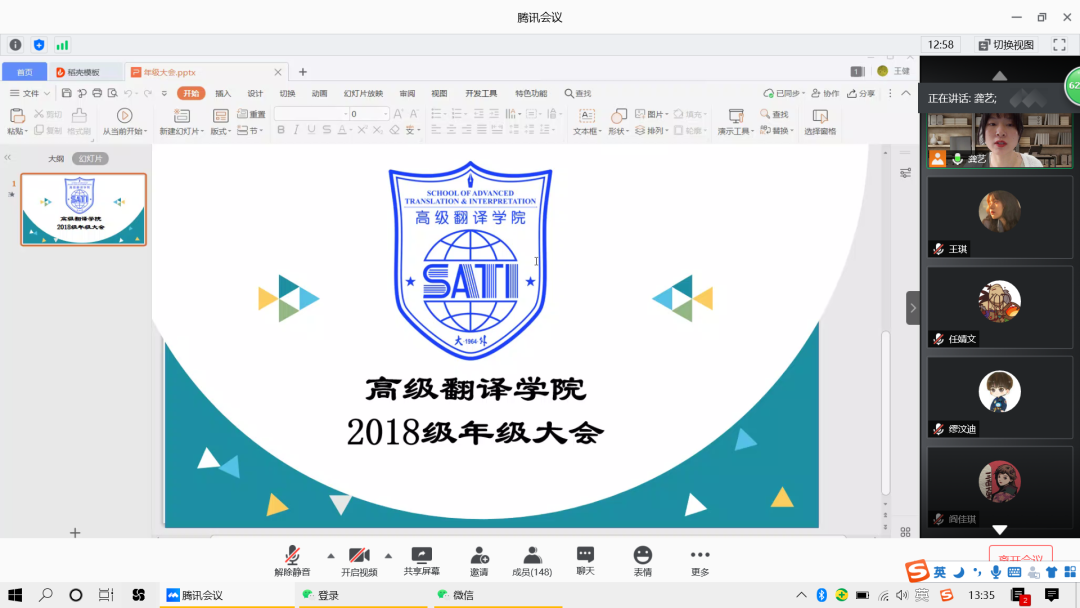Open the Selection Pane (选择窗格) icon
Viewport: 1080px width, 608px height.
point(820,120)
